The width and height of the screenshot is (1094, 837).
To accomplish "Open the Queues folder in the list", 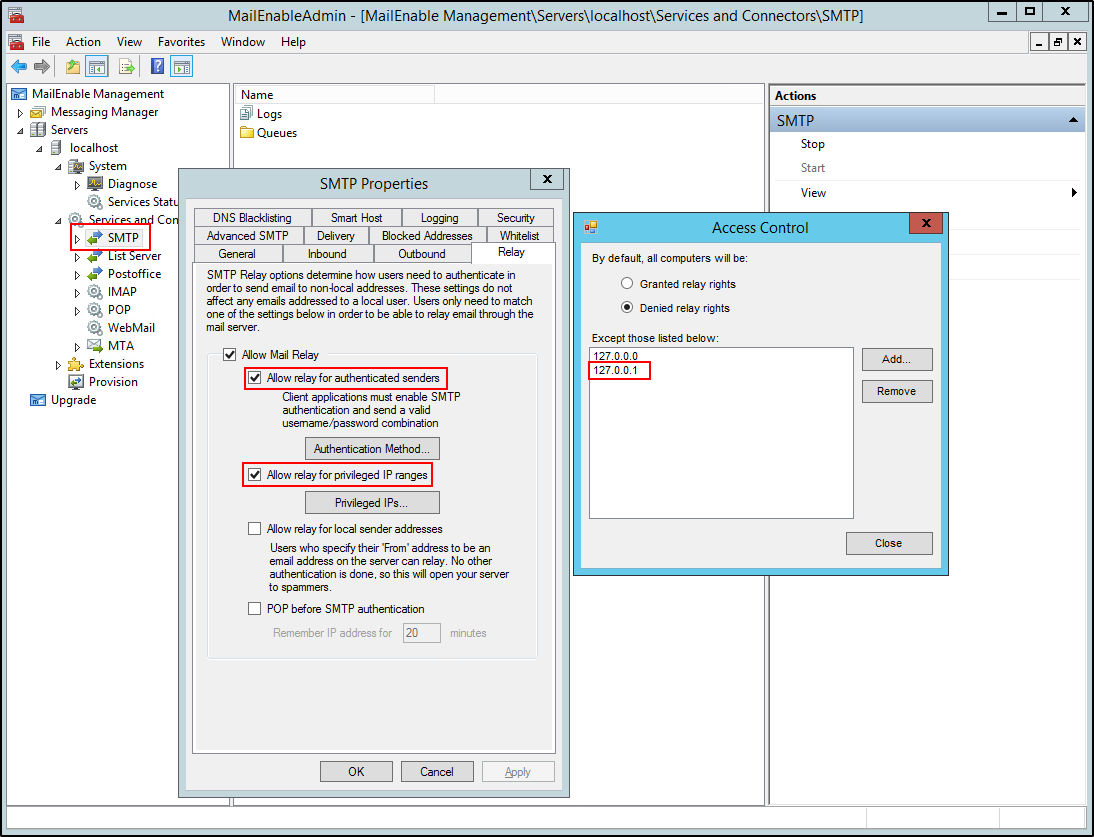I will (x=276, y=133).
